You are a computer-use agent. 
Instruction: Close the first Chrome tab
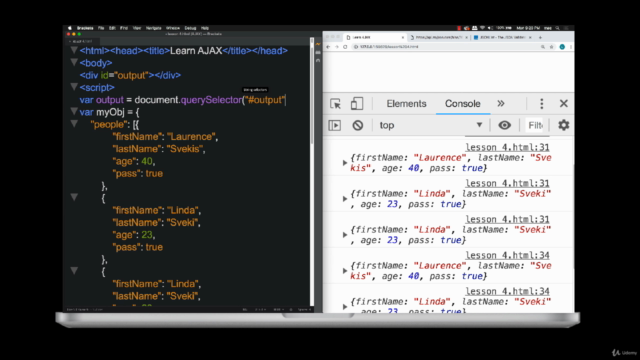coord(403,37)
